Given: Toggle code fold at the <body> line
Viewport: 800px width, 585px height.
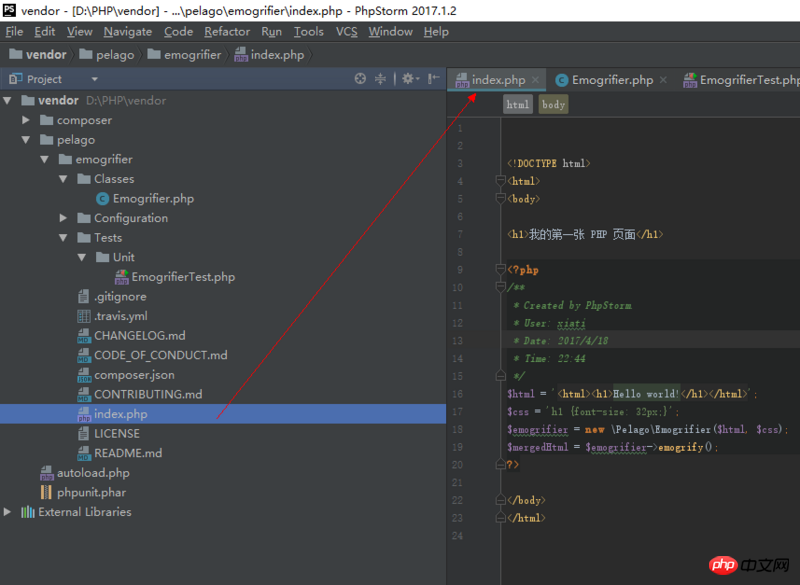Looking at the screenshot, I should (501, 198).
